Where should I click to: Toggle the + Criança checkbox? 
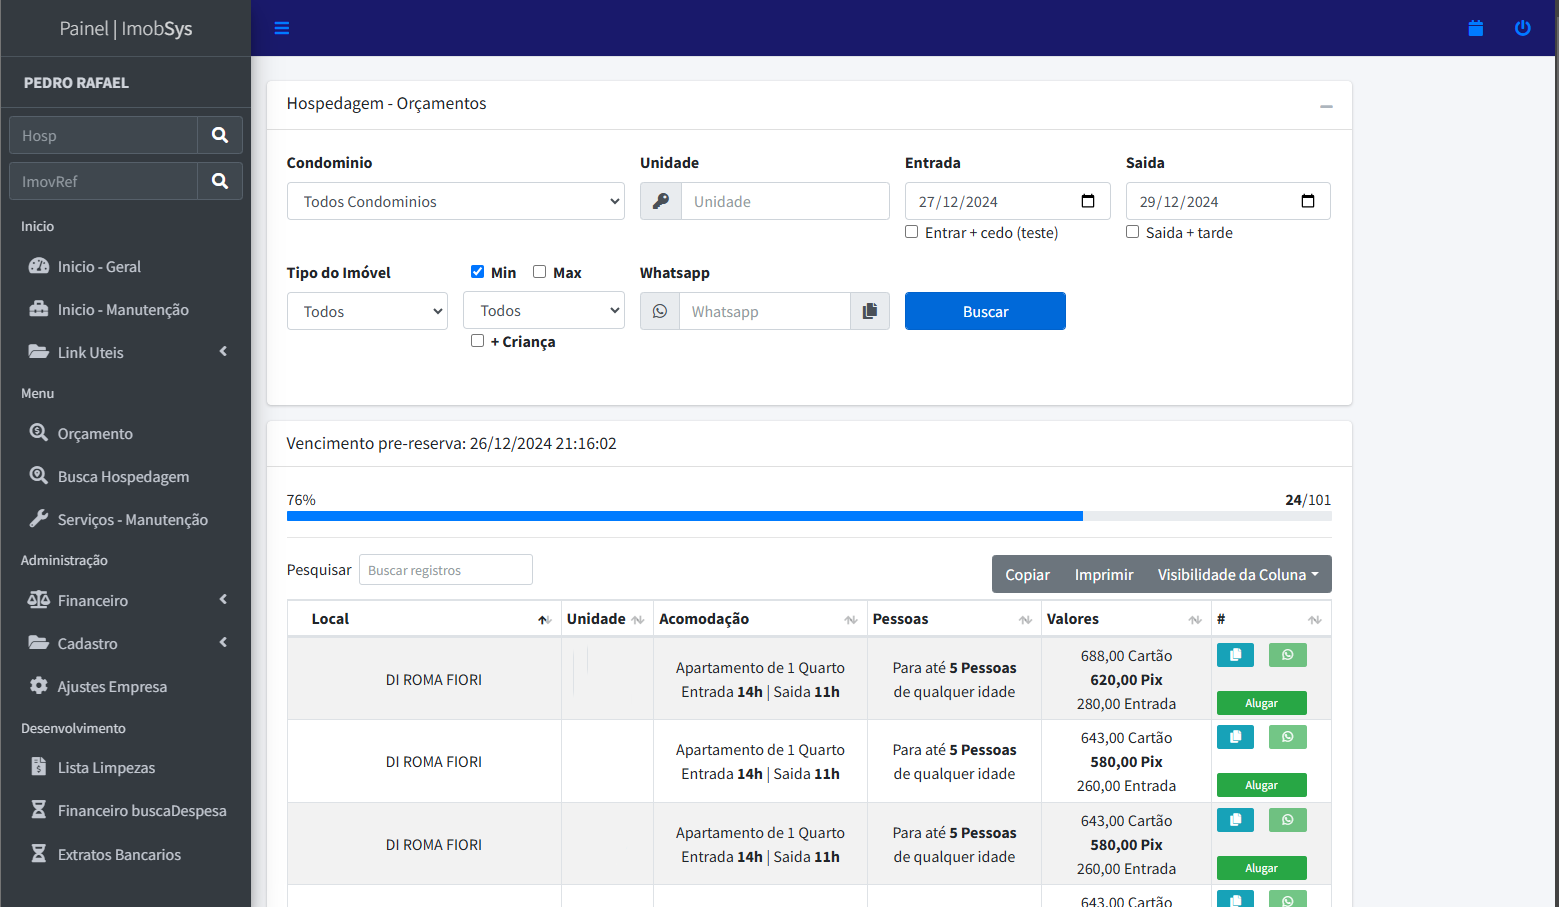click(x=478, y=341)
